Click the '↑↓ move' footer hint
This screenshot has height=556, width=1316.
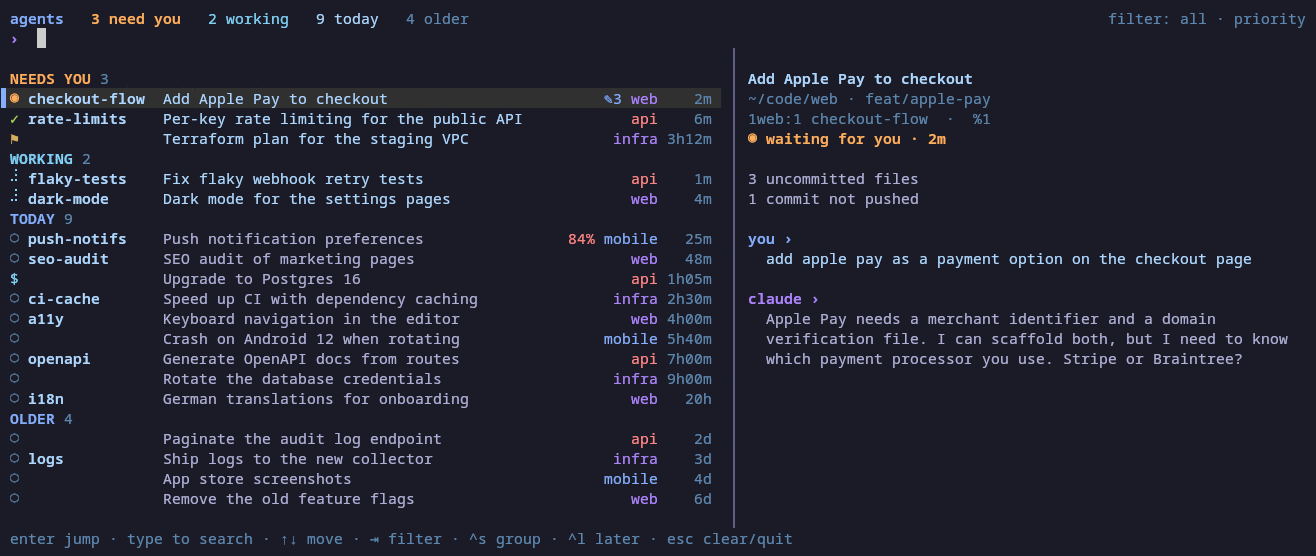coord(311,539)
